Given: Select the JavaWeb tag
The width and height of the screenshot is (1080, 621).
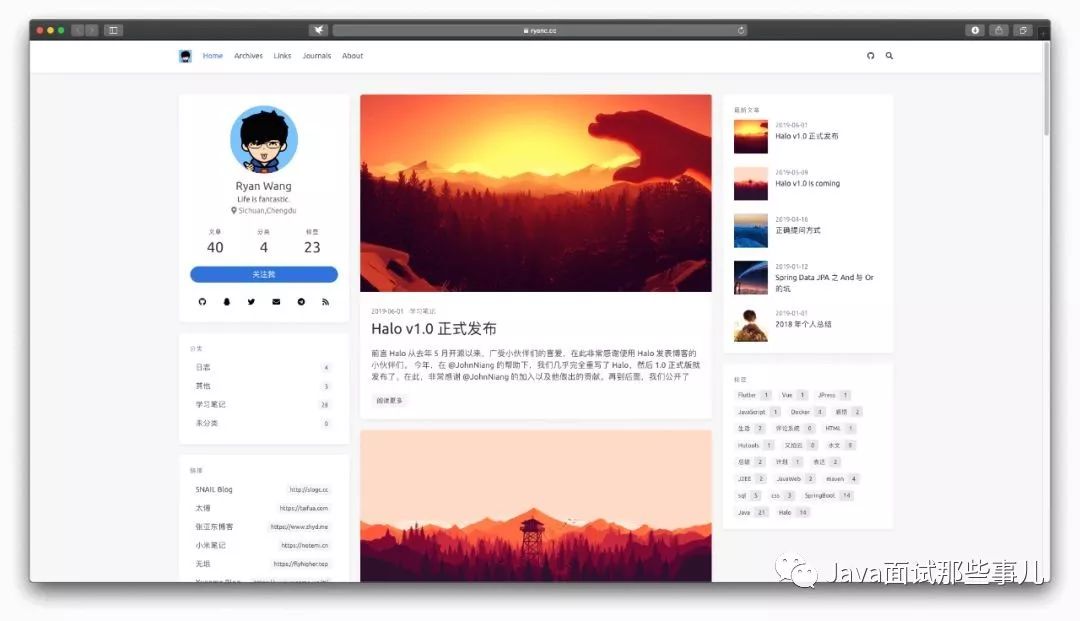Looking at the screenshot, I should 795,478.
